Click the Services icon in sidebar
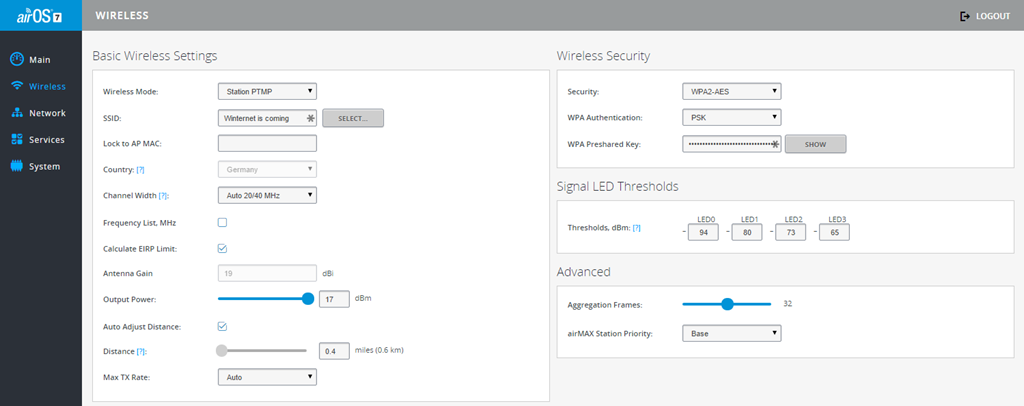The height and width of the screenshot is (406, 1024). coord(18,140)
